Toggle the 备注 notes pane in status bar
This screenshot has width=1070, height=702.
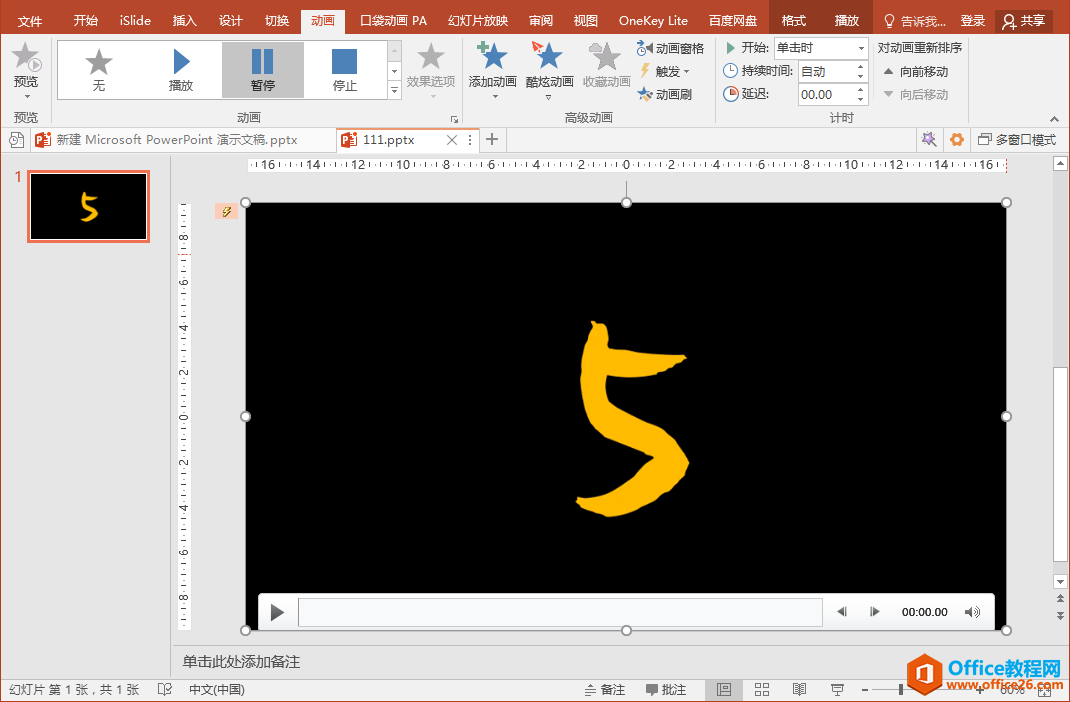coord(605,690)
